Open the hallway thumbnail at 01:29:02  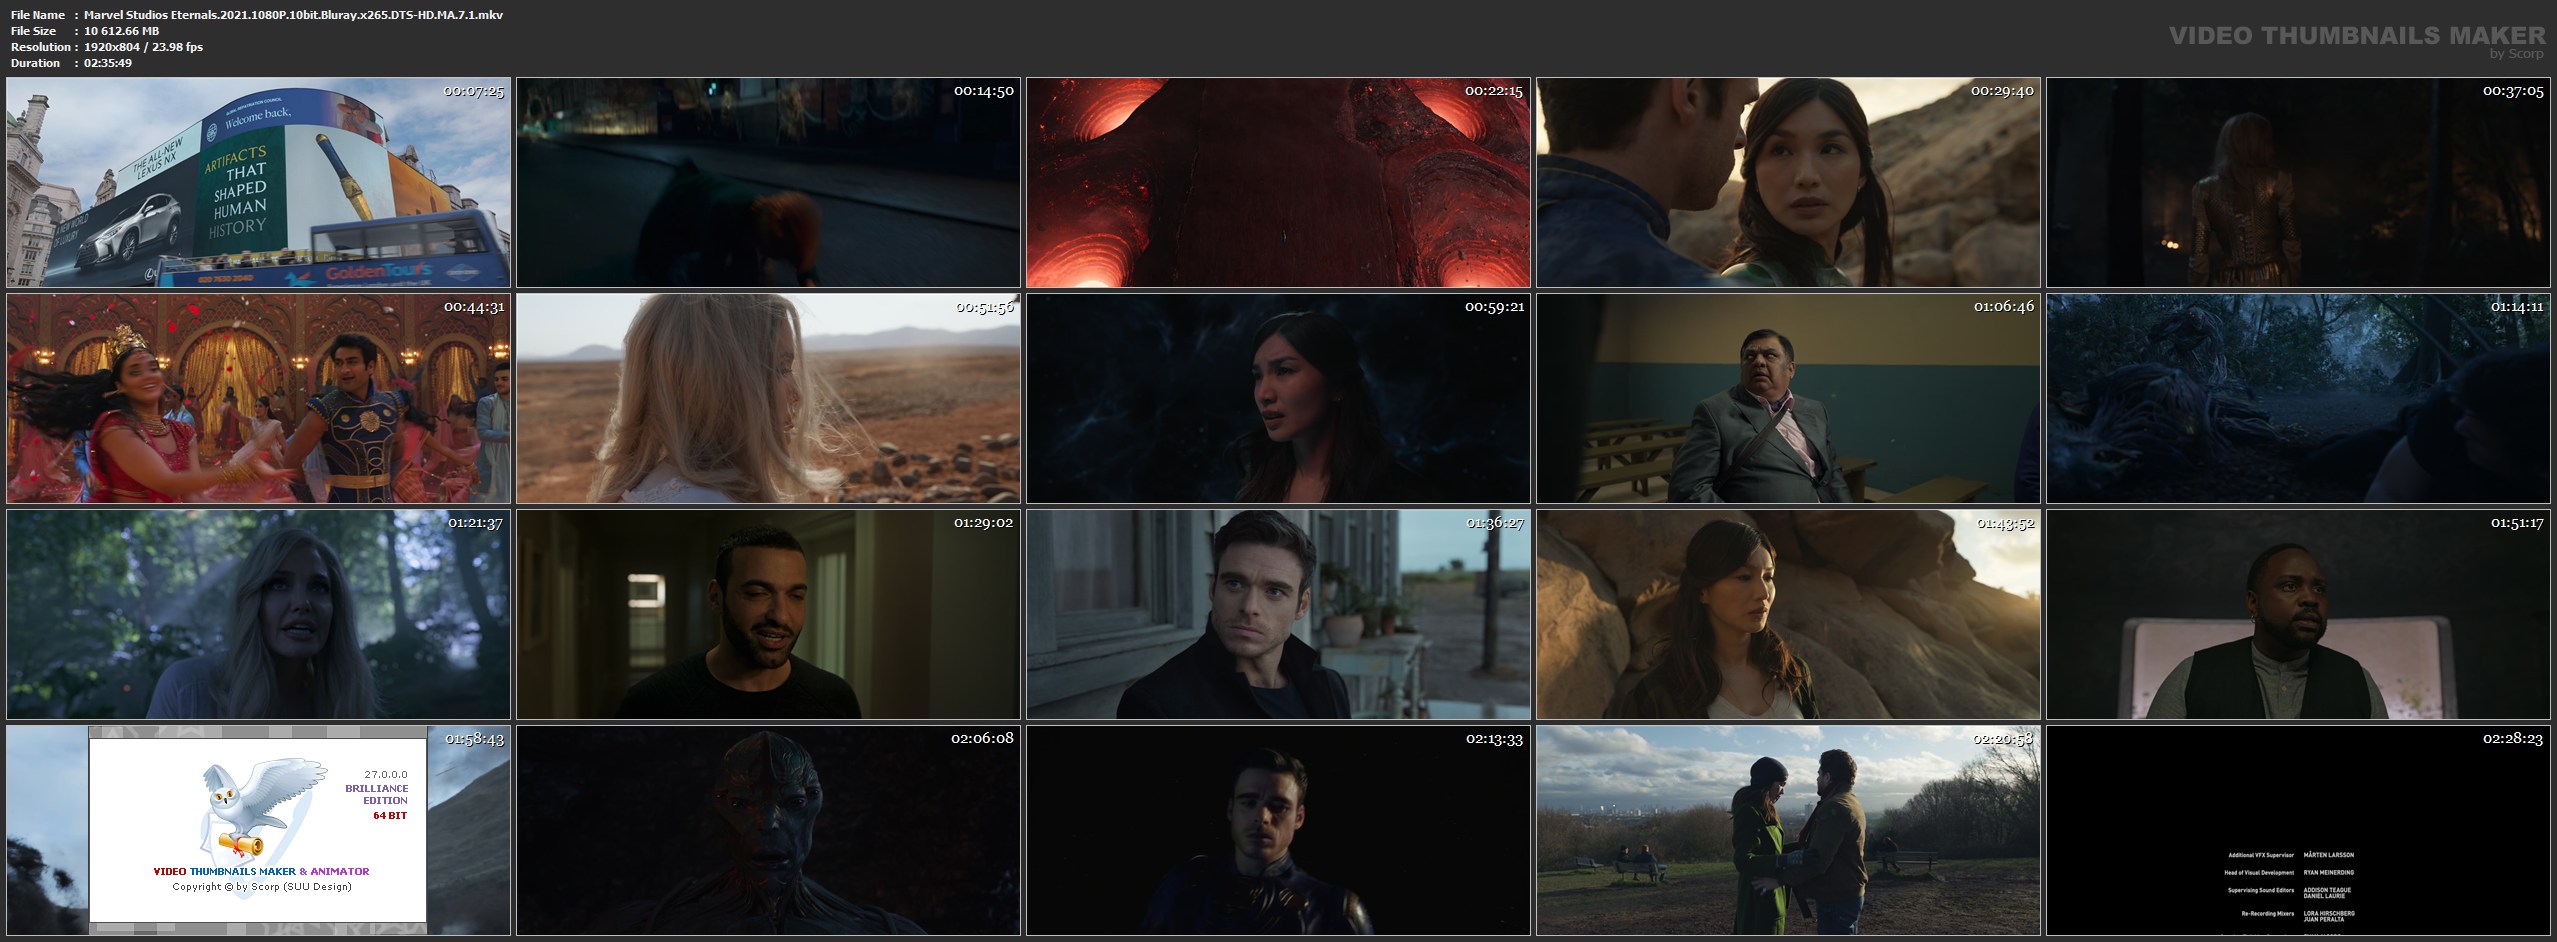[768, 615]
